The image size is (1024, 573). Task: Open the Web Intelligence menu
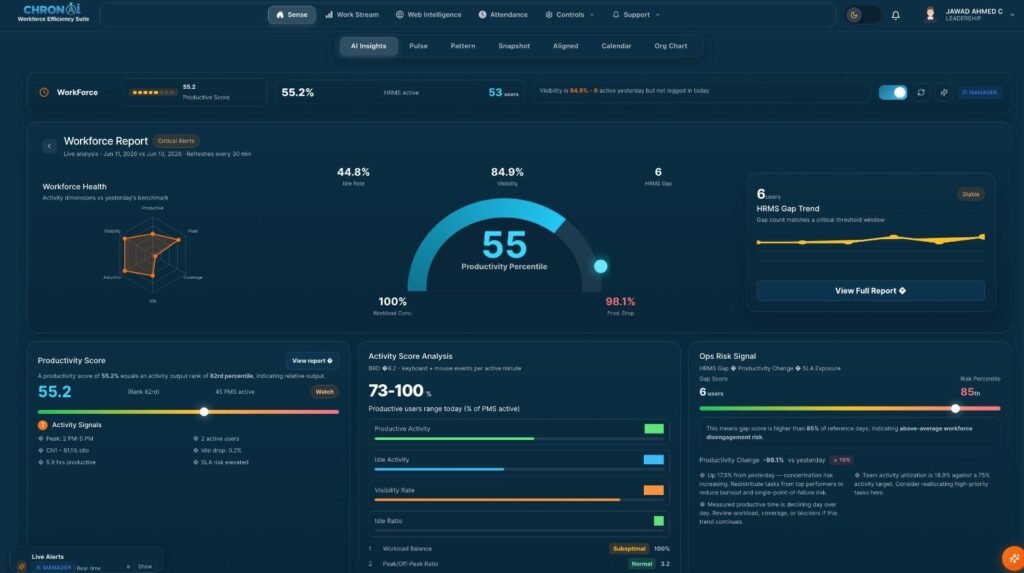[428, 14]
